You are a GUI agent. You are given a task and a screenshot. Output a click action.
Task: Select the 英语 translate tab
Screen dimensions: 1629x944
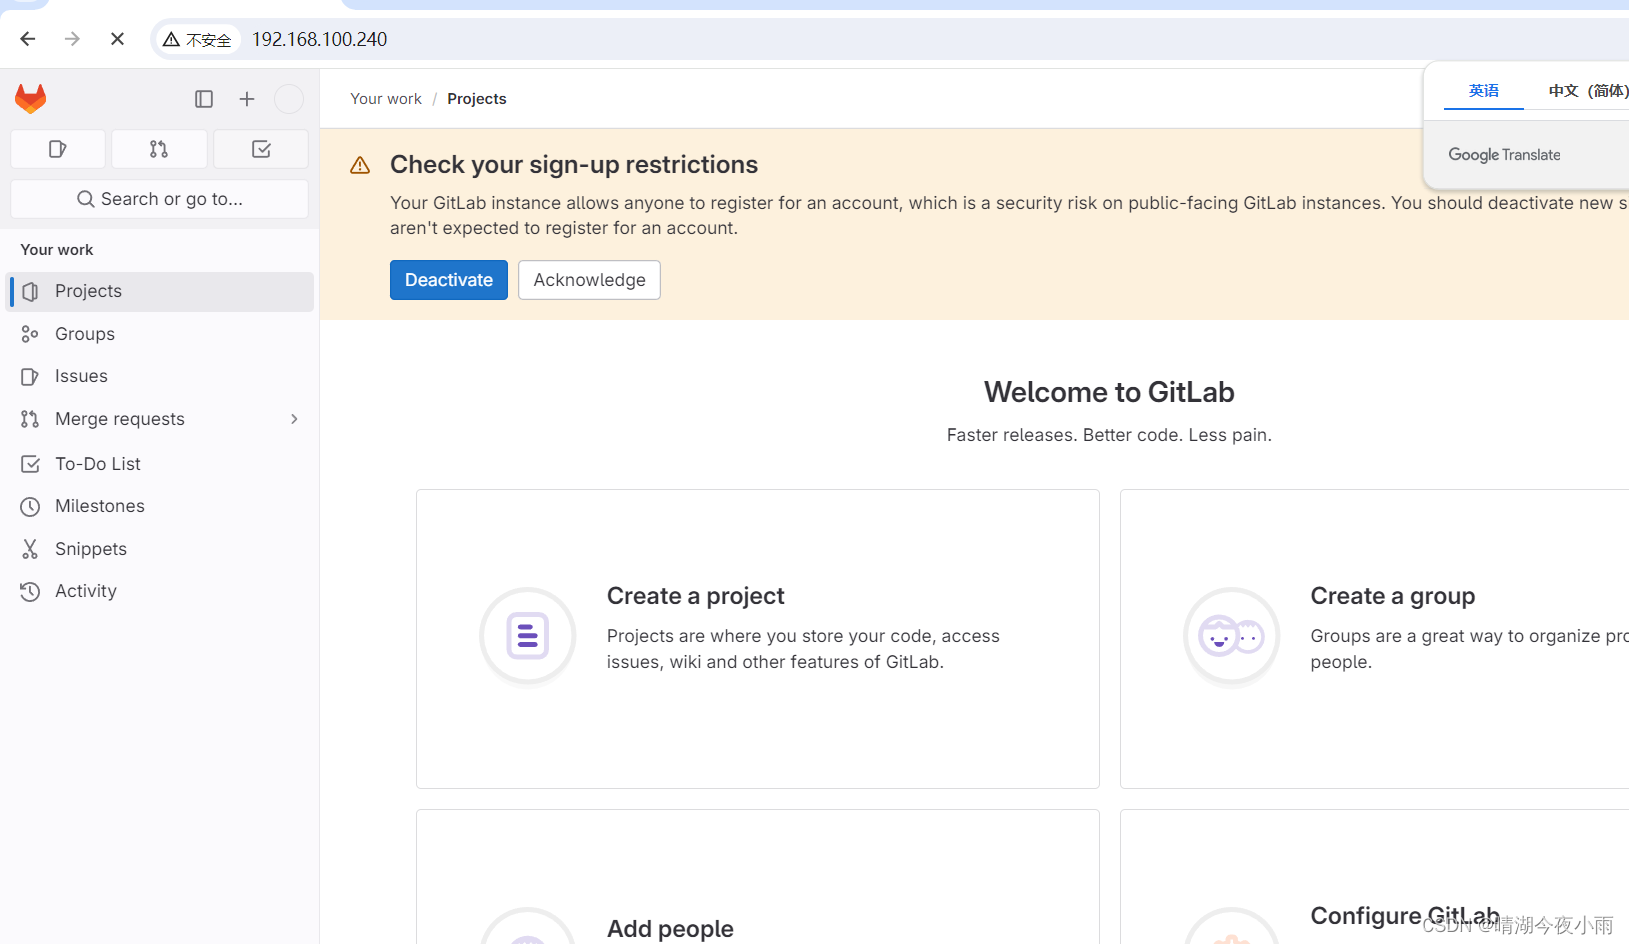(x=1484, y=91)
